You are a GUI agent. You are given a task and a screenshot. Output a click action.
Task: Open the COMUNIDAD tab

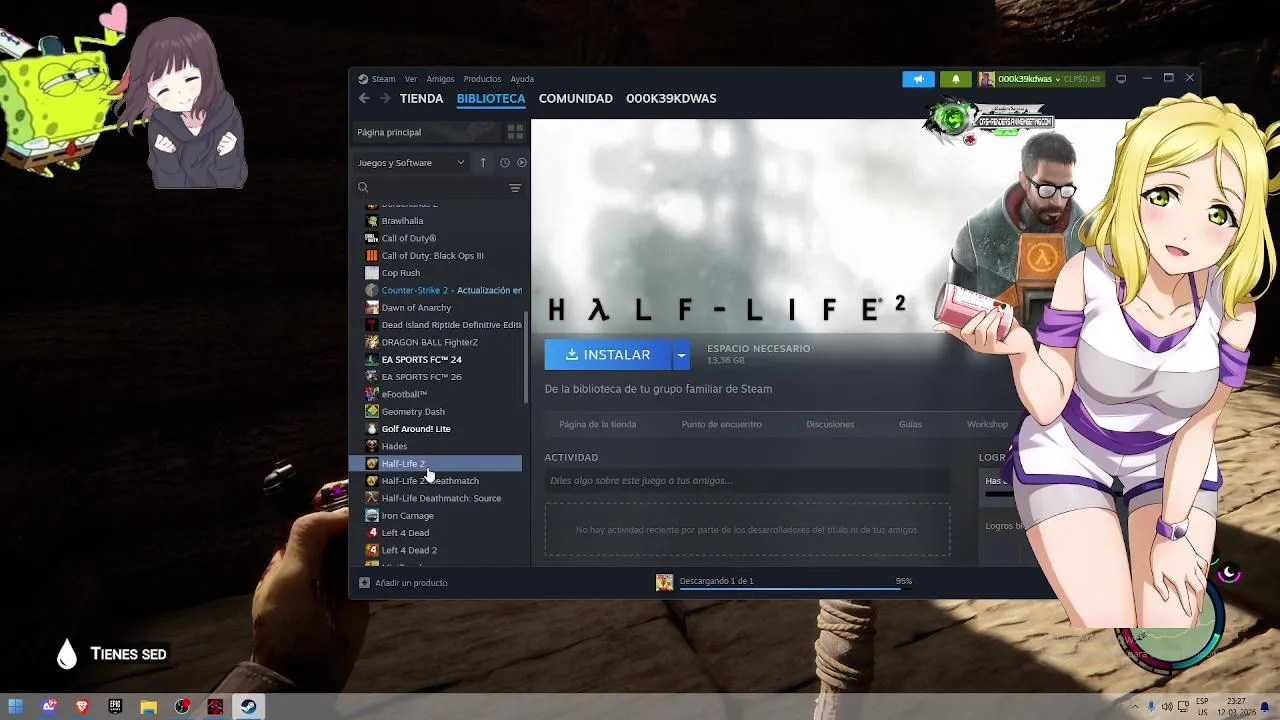coord(576,98)
